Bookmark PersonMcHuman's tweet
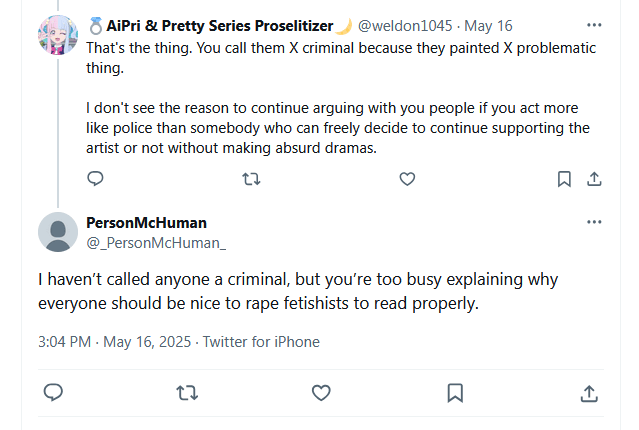 (x=454, y=392)
